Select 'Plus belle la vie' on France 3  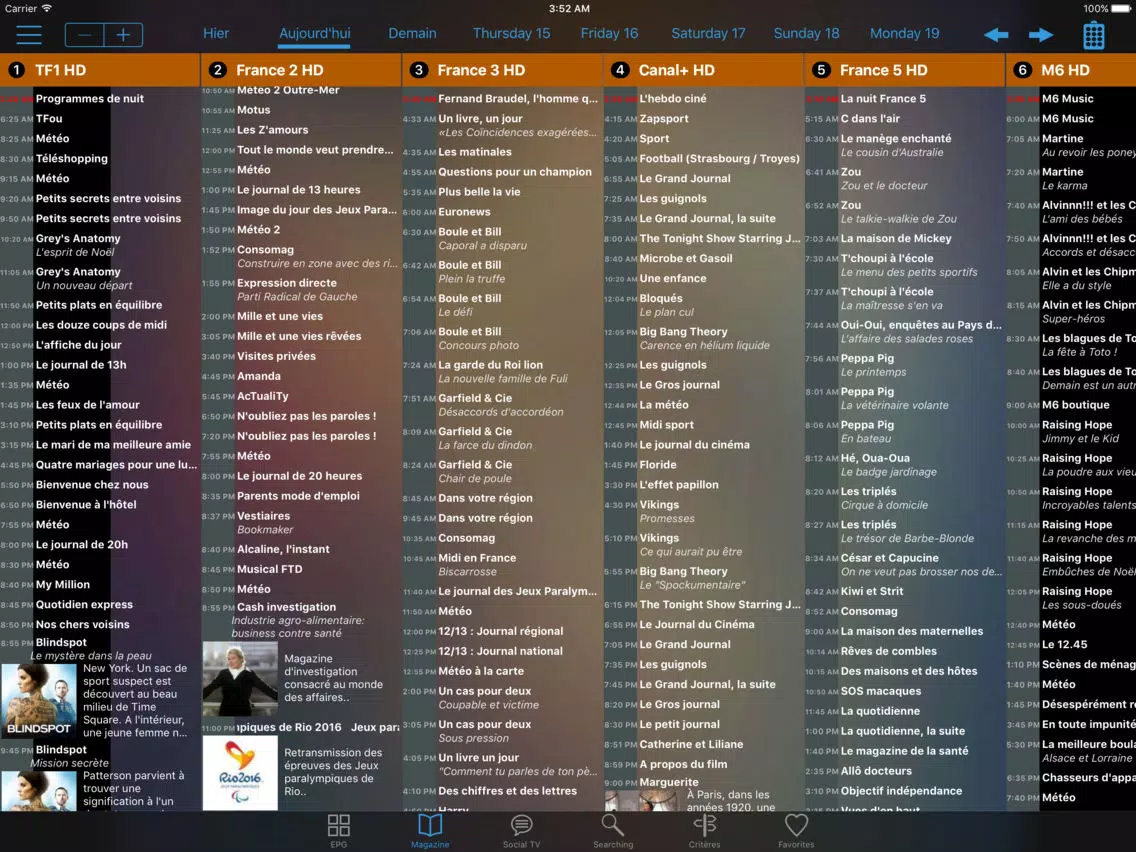(x=479, y=192)
